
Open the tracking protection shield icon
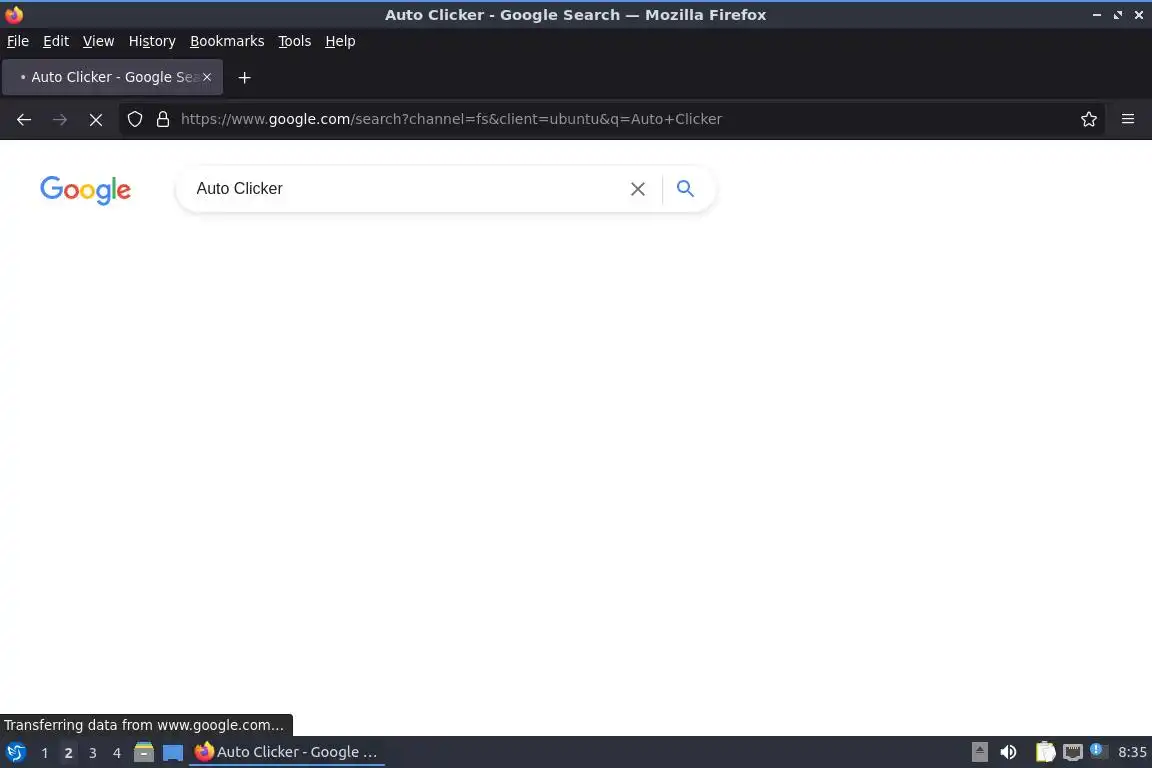(x=134, y=119)
